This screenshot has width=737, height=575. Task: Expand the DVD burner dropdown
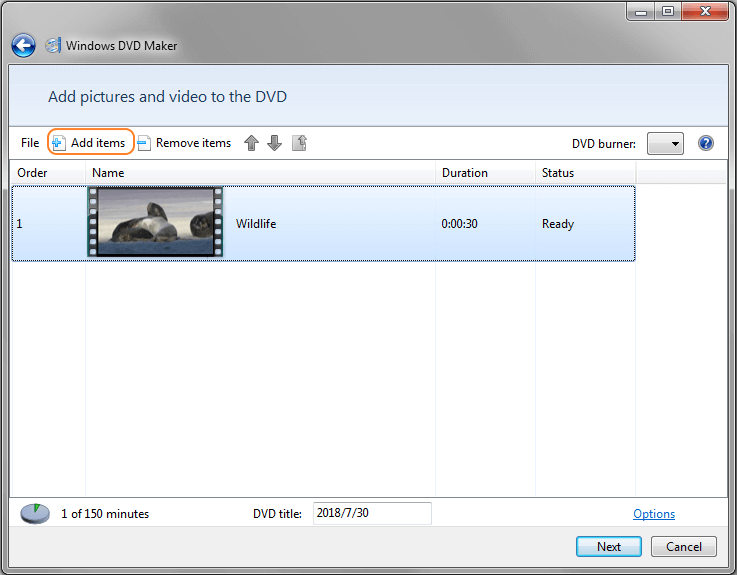(665, 143)
